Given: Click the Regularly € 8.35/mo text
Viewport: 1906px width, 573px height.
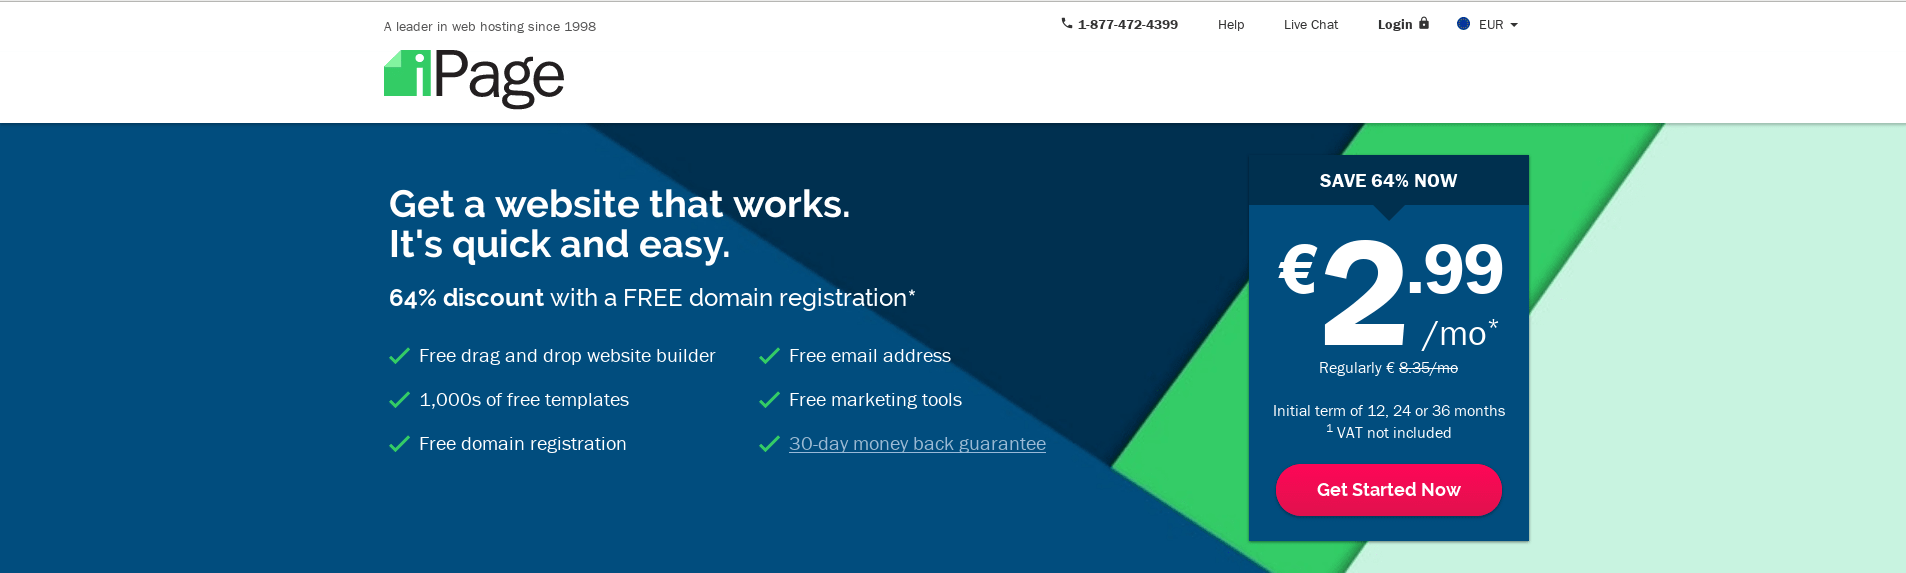Looking at the screenshot, I should 1388,368.
